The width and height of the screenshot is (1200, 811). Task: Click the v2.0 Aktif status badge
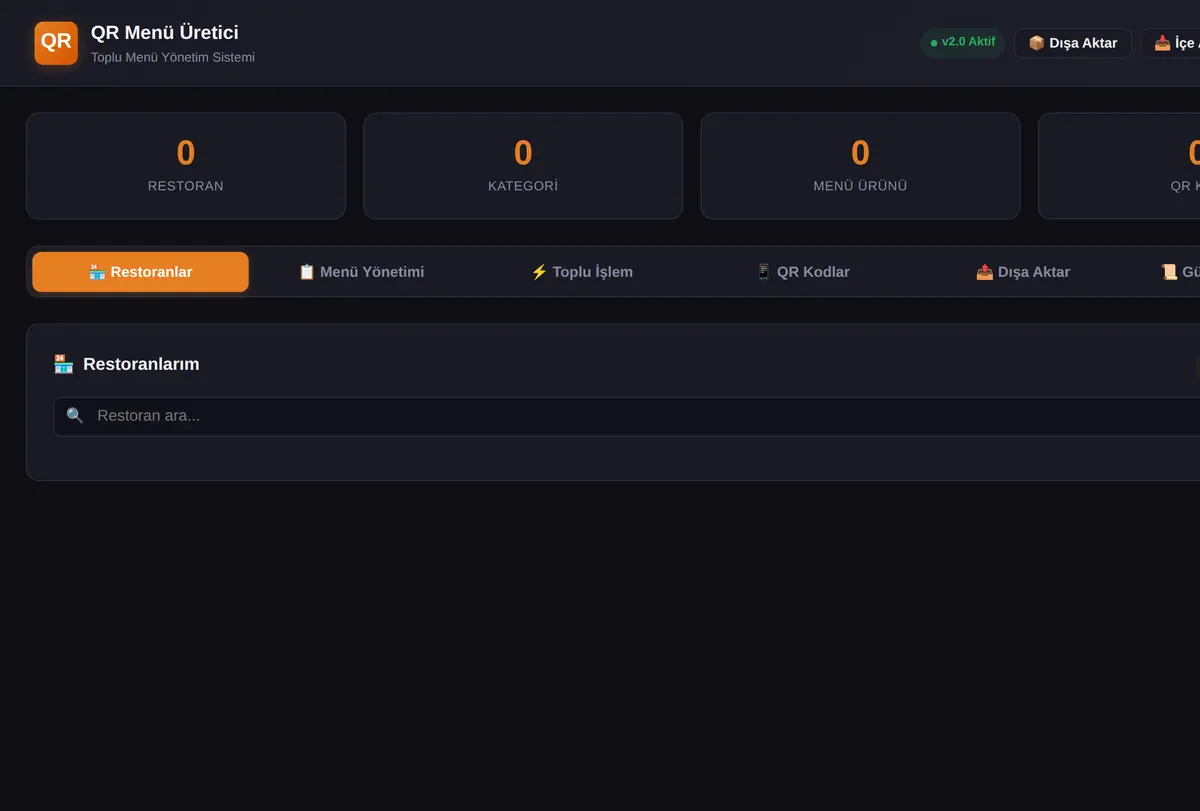963,42
